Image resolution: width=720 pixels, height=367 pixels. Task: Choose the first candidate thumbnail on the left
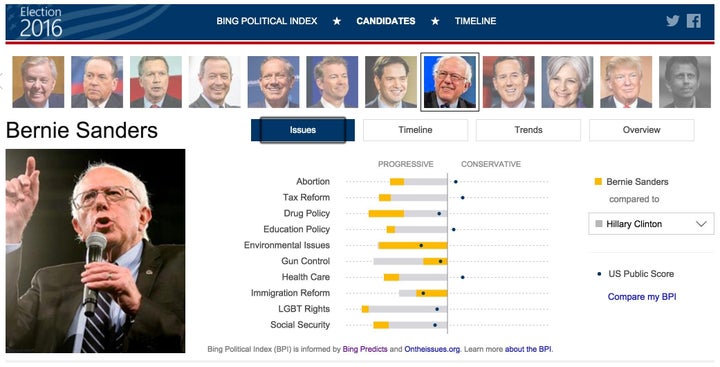coord(38,82)
